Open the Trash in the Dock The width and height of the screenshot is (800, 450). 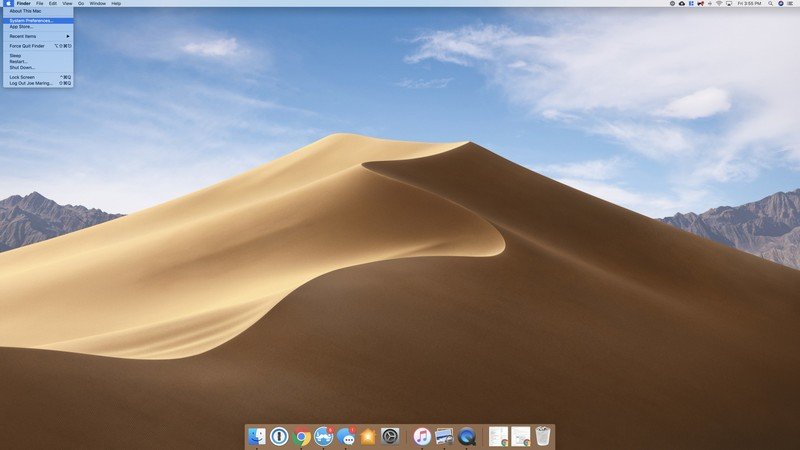(543, 436)
